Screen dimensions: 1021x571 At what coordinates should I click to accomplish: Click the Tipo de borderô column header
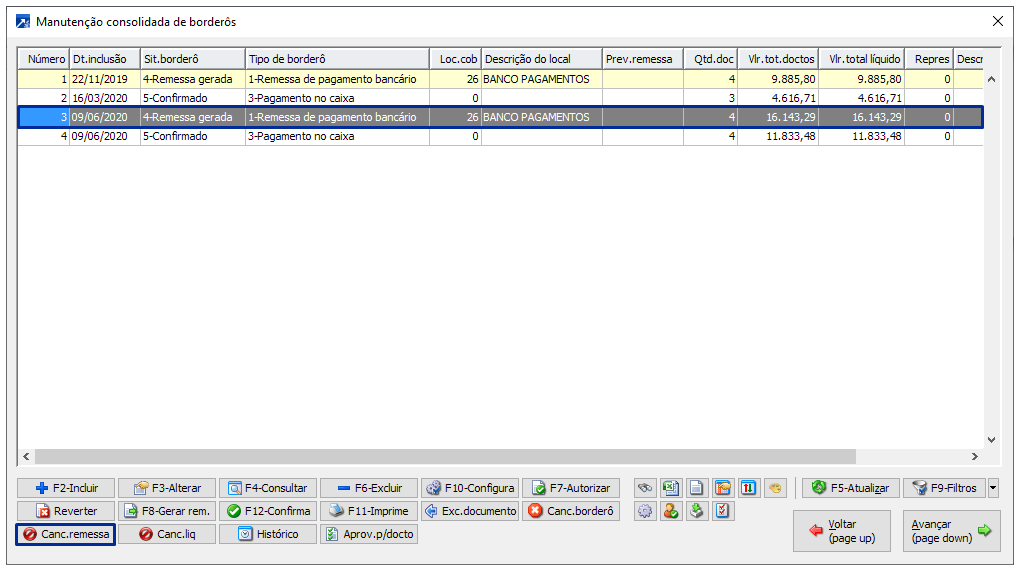point(337,59)
